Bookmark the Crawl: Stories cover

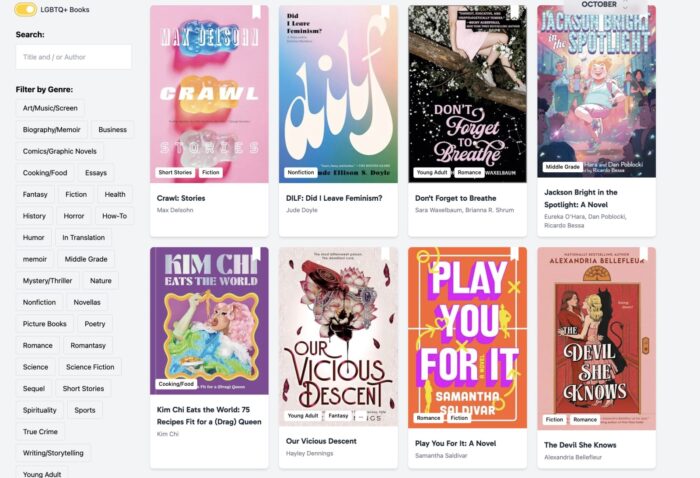(x=256, y=12)
